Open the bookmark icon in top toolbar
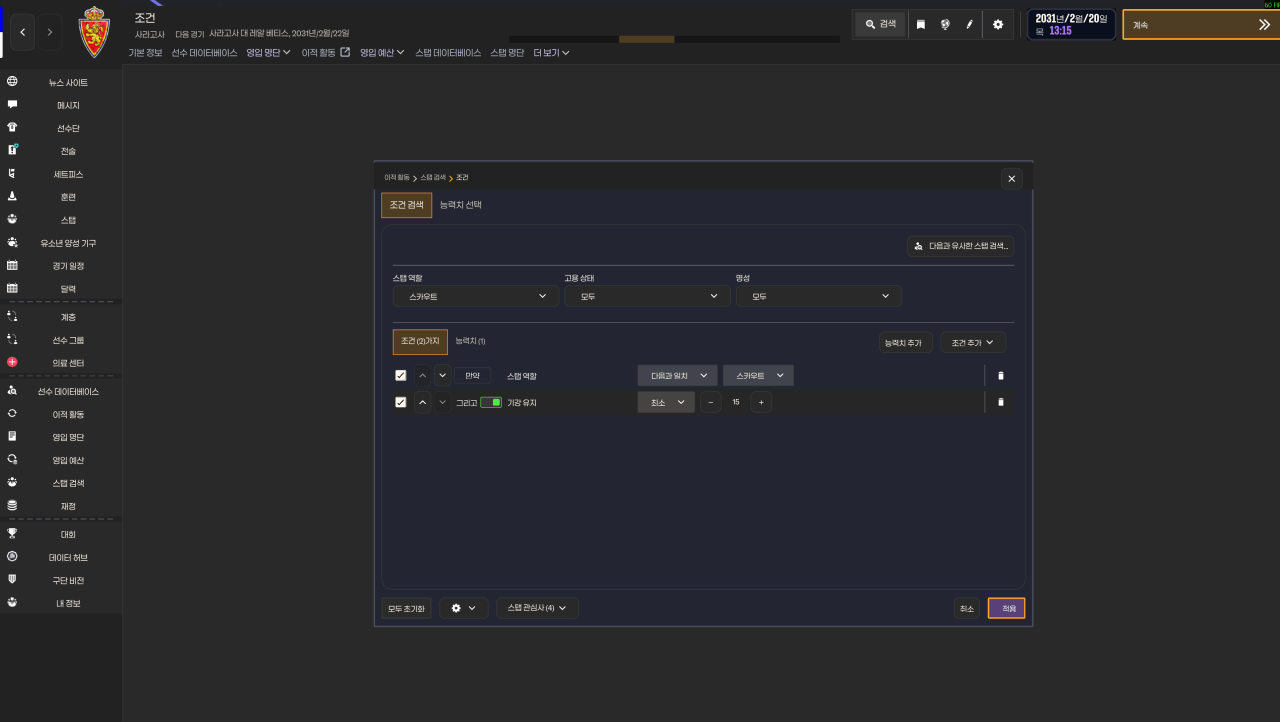This screenshot has height=722, width=1280. [921, 24]
